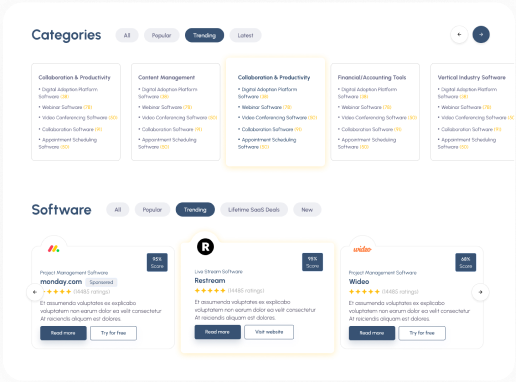This screenshot has width=516, height=382.
Task: Click Video Conferencing Software in Content Management card
Action: click(x=178, y=118)
